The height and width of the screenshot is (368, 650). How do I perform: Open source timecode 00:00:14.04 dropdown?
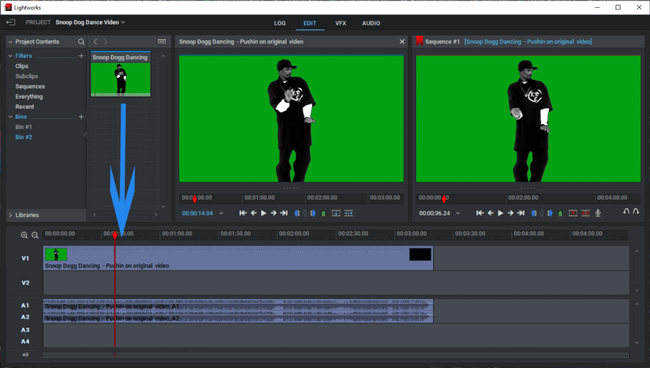point(221,213)
